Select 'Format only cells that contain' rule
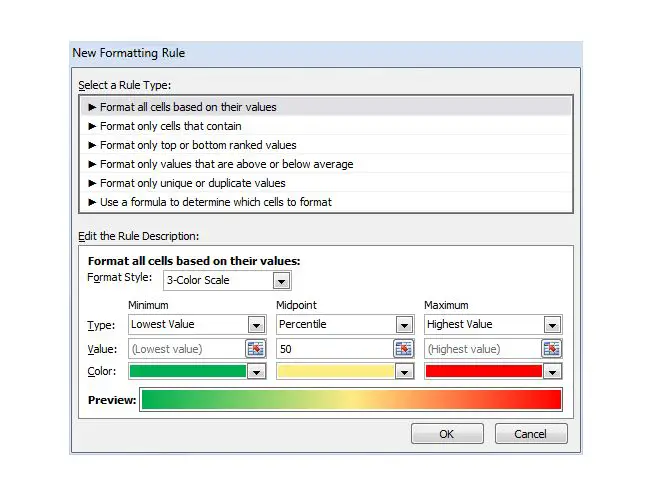 point(326,126)
